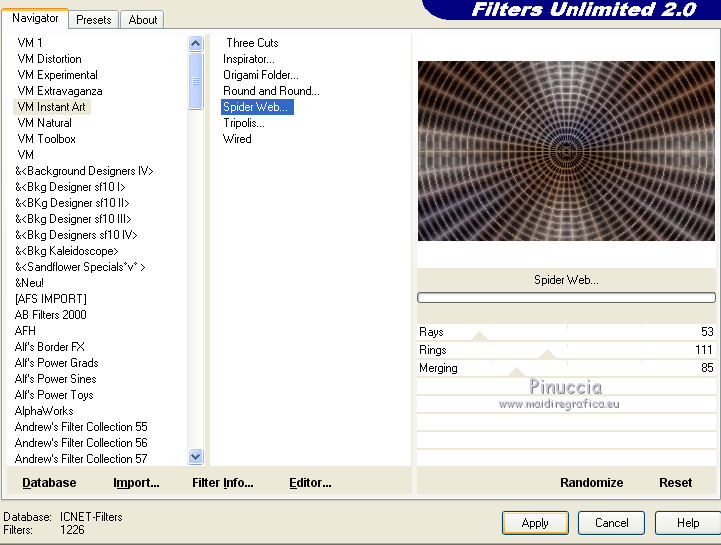Select &<Bkg Designer sf10 I> category
This screenshot has width=721, height=545.
click(x=70, y=187)
